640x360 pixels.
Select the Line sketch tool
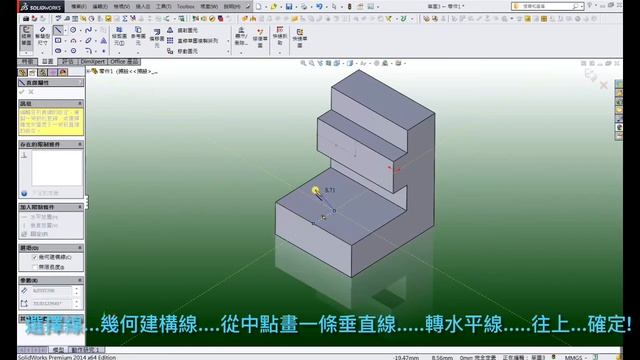(58, 30)
